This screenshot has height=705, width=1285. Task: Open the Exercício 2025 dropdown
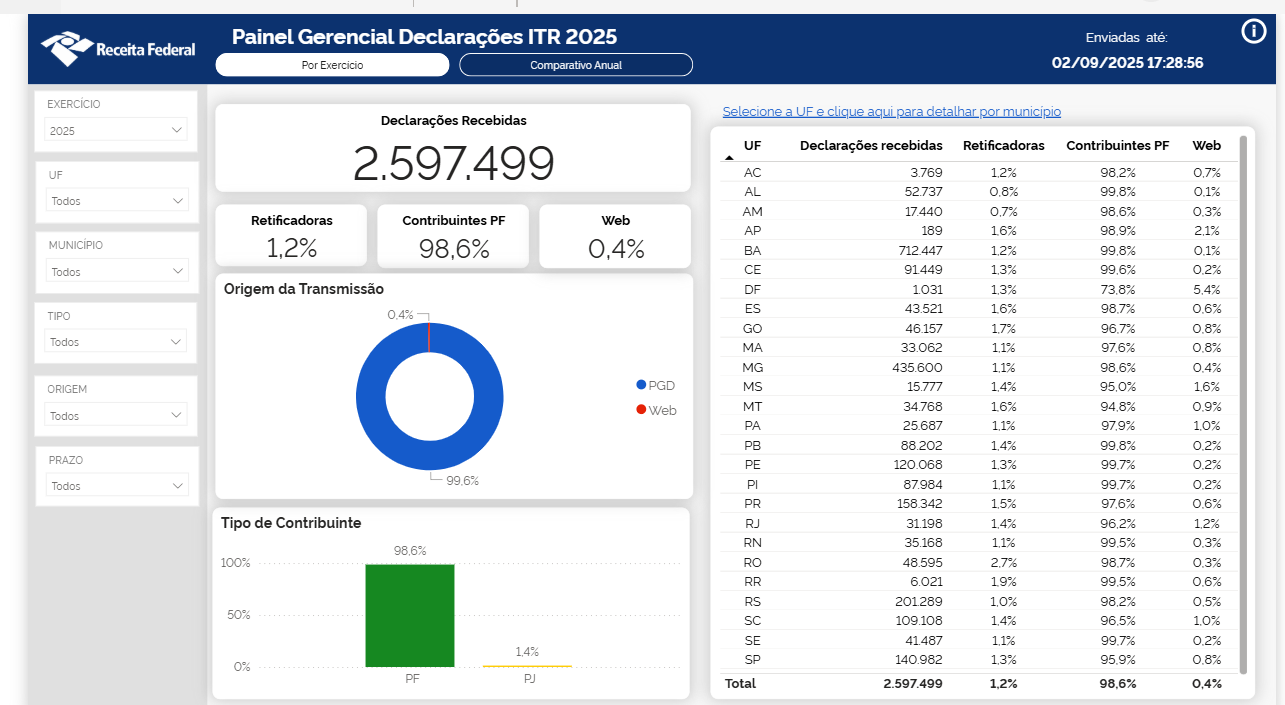click(x=116, y=130)
